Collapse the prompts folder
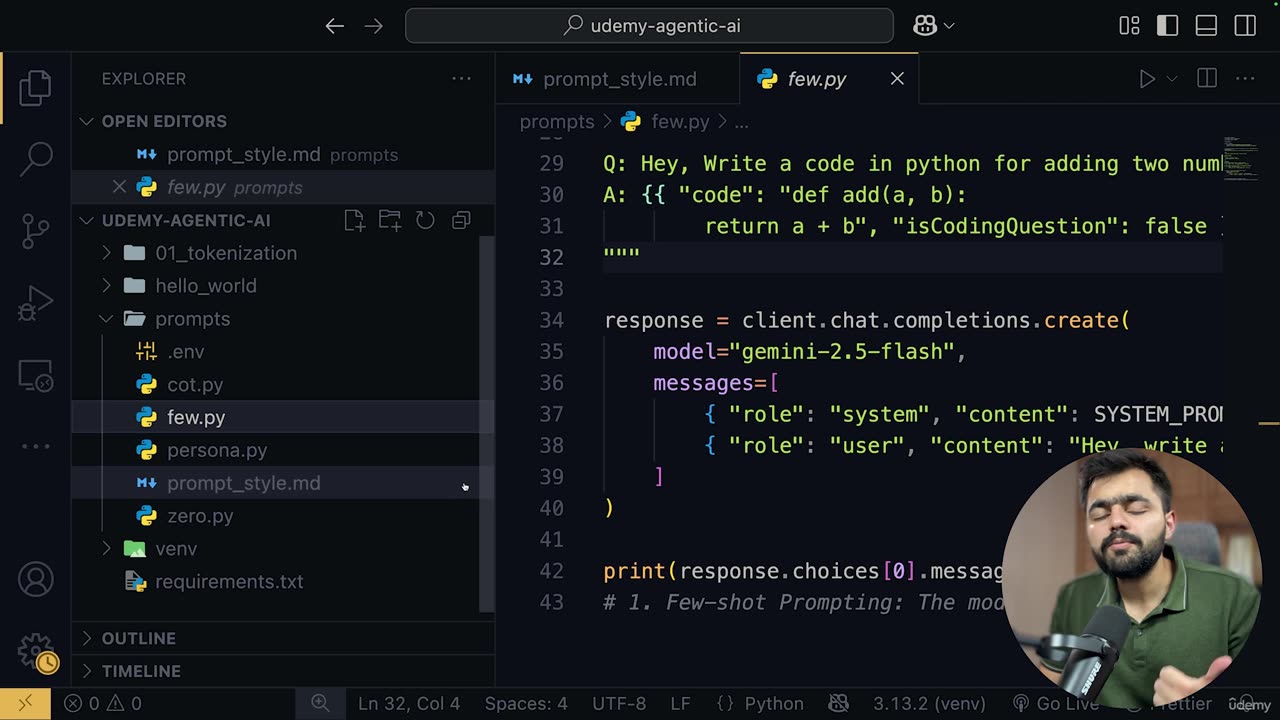 (x=278, y=319)
